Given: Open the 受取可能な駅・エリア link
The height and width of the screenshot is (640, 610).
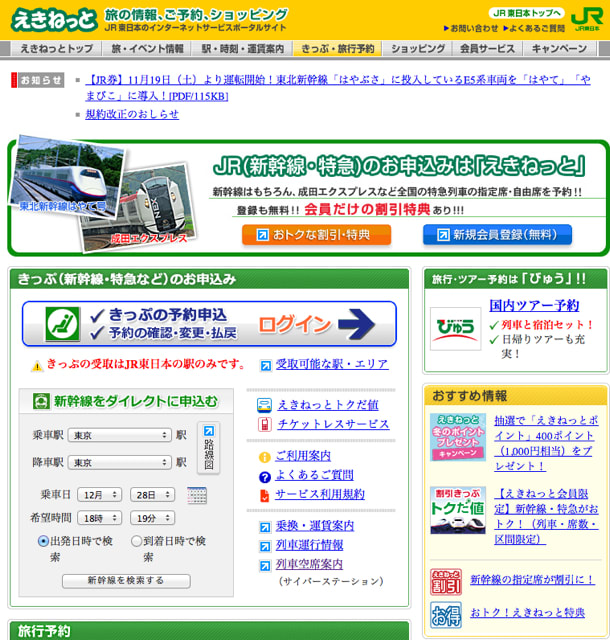Looking at the screenshot, I should pos(332,364).
